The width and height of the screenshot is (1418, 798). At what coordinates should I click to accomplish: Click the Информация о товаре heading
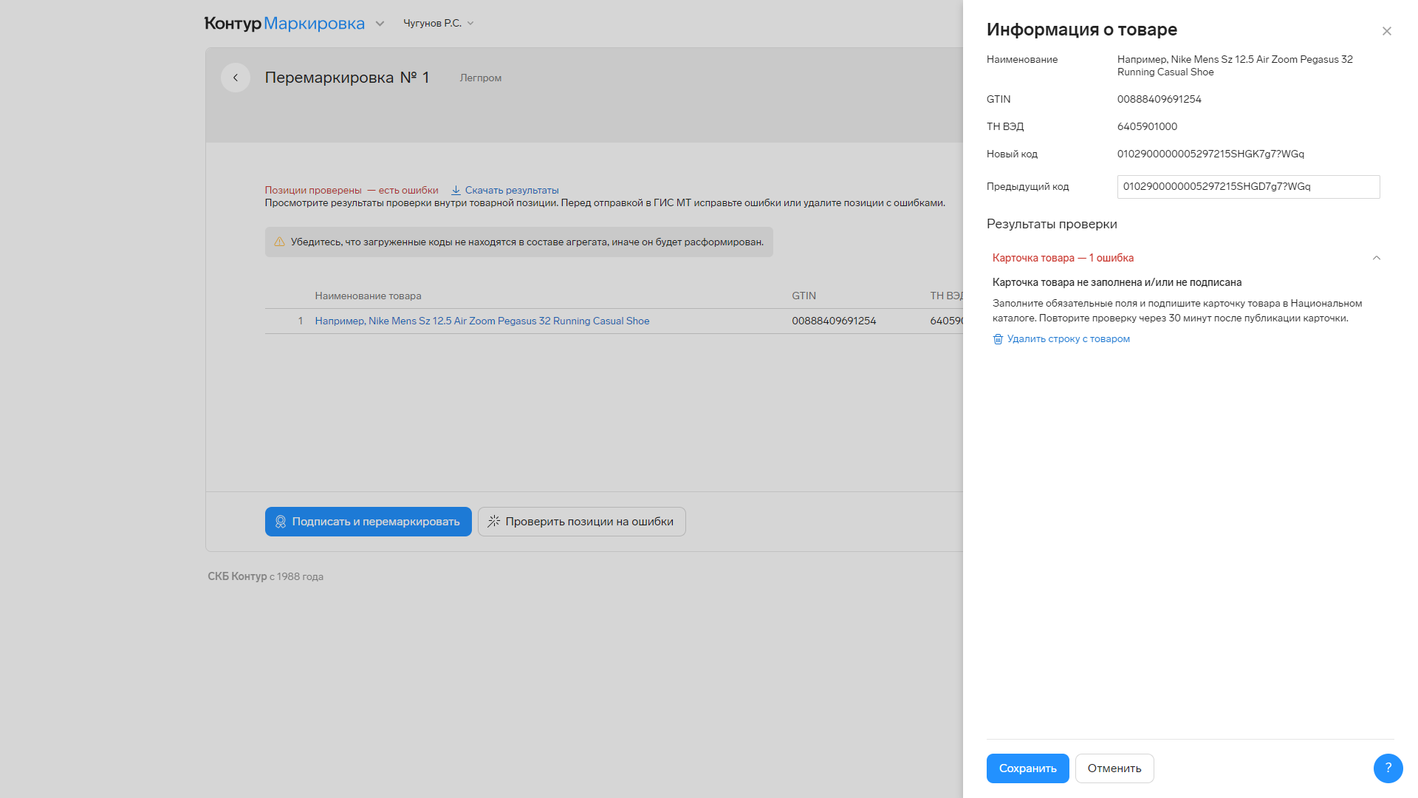[1082, 30]
